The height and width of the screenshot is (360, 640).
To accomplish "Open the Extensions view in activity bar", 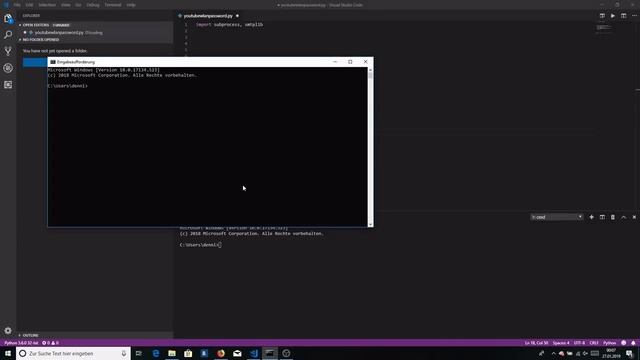I will click(8, 84).
